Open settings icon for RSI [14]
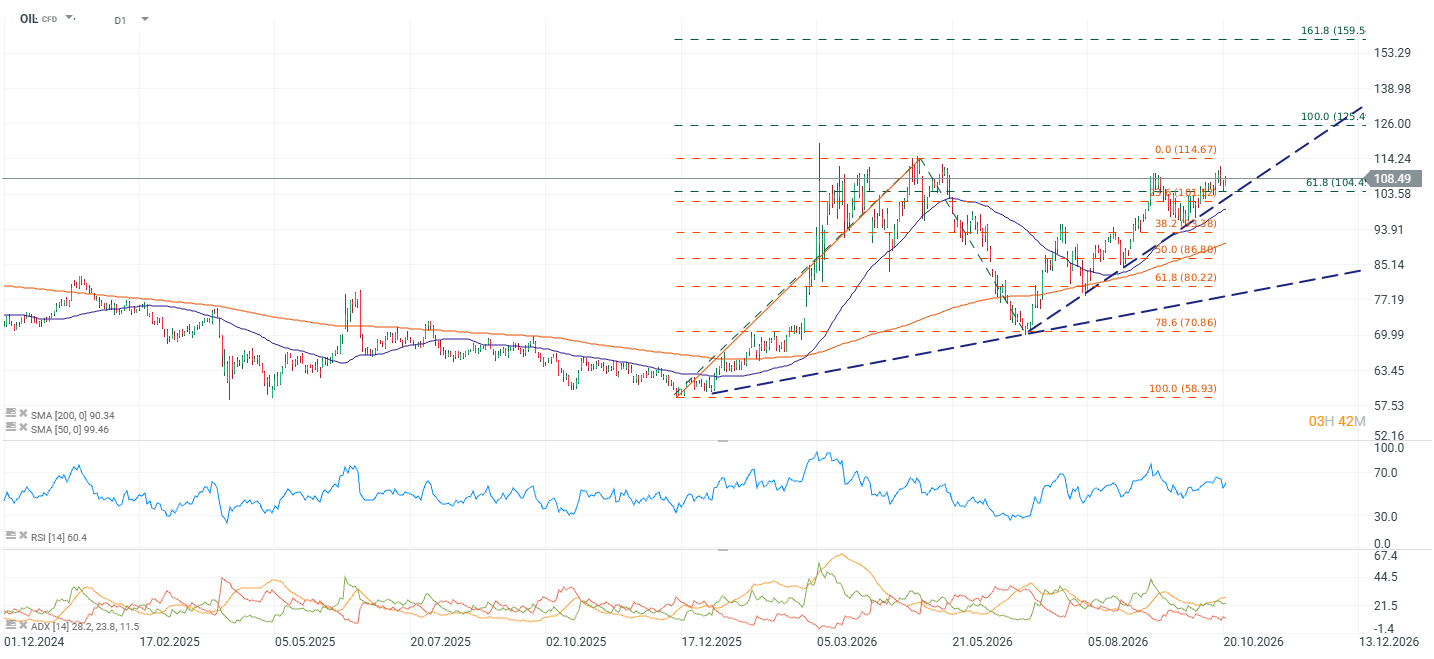Image resolution: width=1434 pixels, height=659 pixels. [11, 537]
